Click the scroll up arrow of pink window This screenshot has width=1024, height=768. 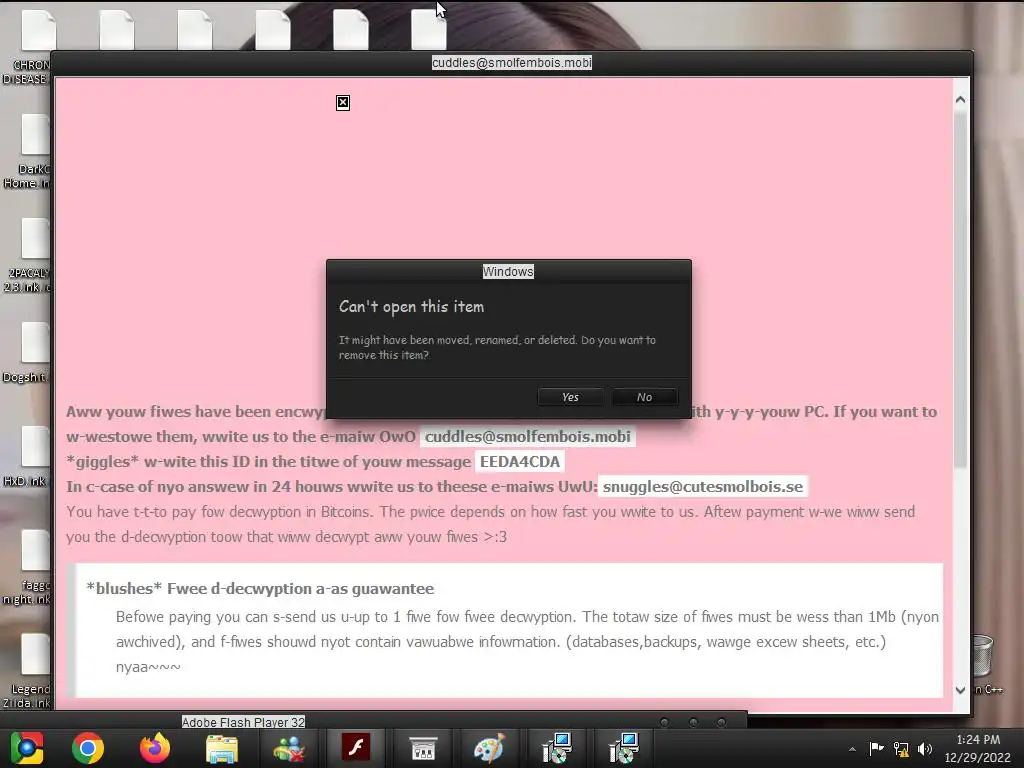point(960,100)
